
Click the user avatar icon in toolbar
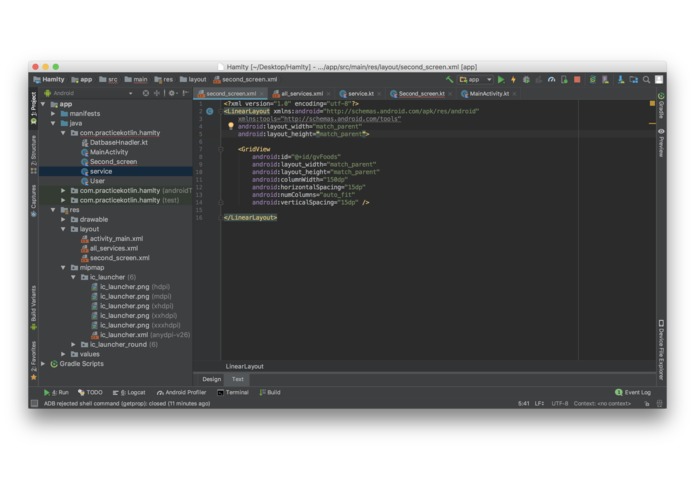[x=659, y=79]
